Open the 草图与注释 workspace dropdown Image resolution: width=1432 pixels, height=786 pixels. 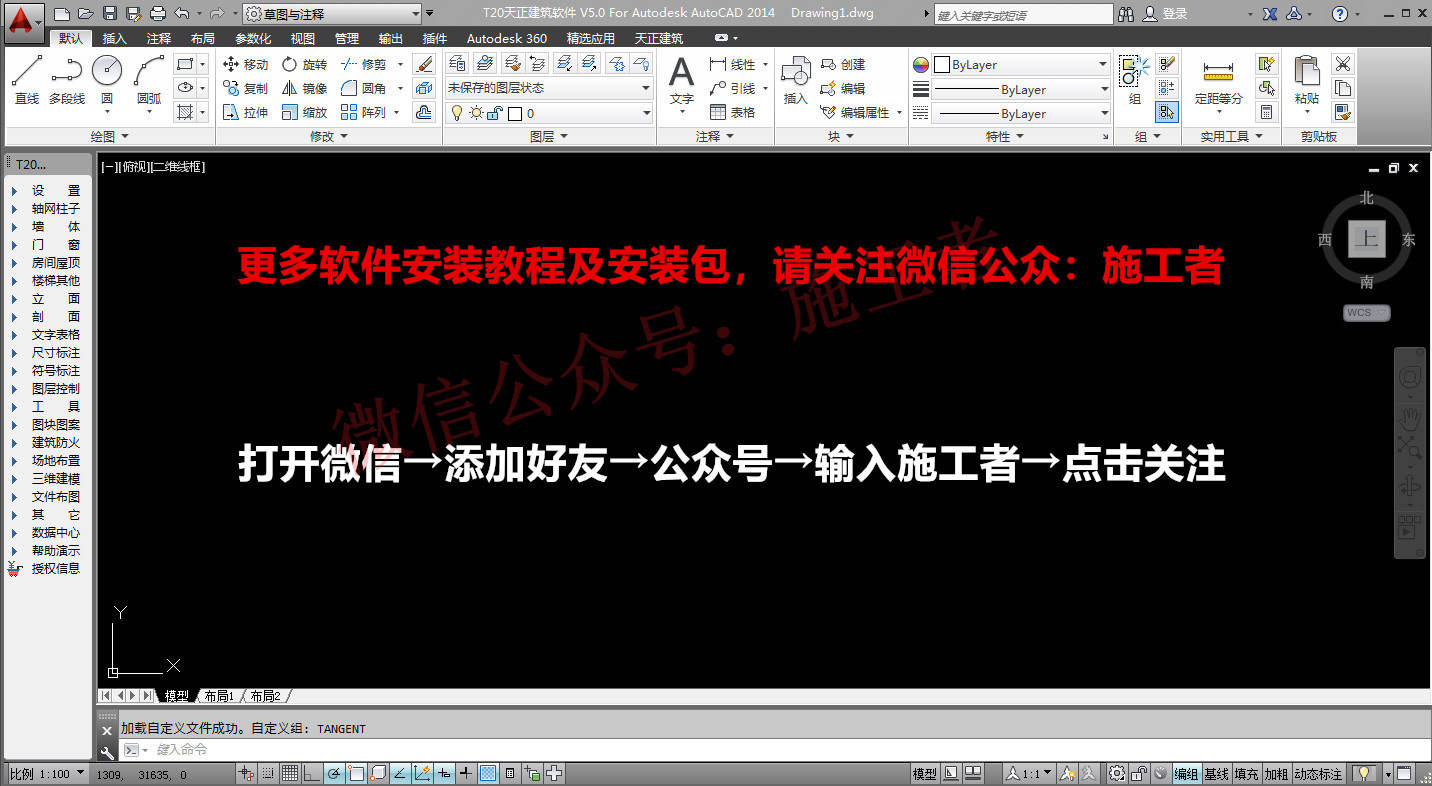(x=332, y=14)
